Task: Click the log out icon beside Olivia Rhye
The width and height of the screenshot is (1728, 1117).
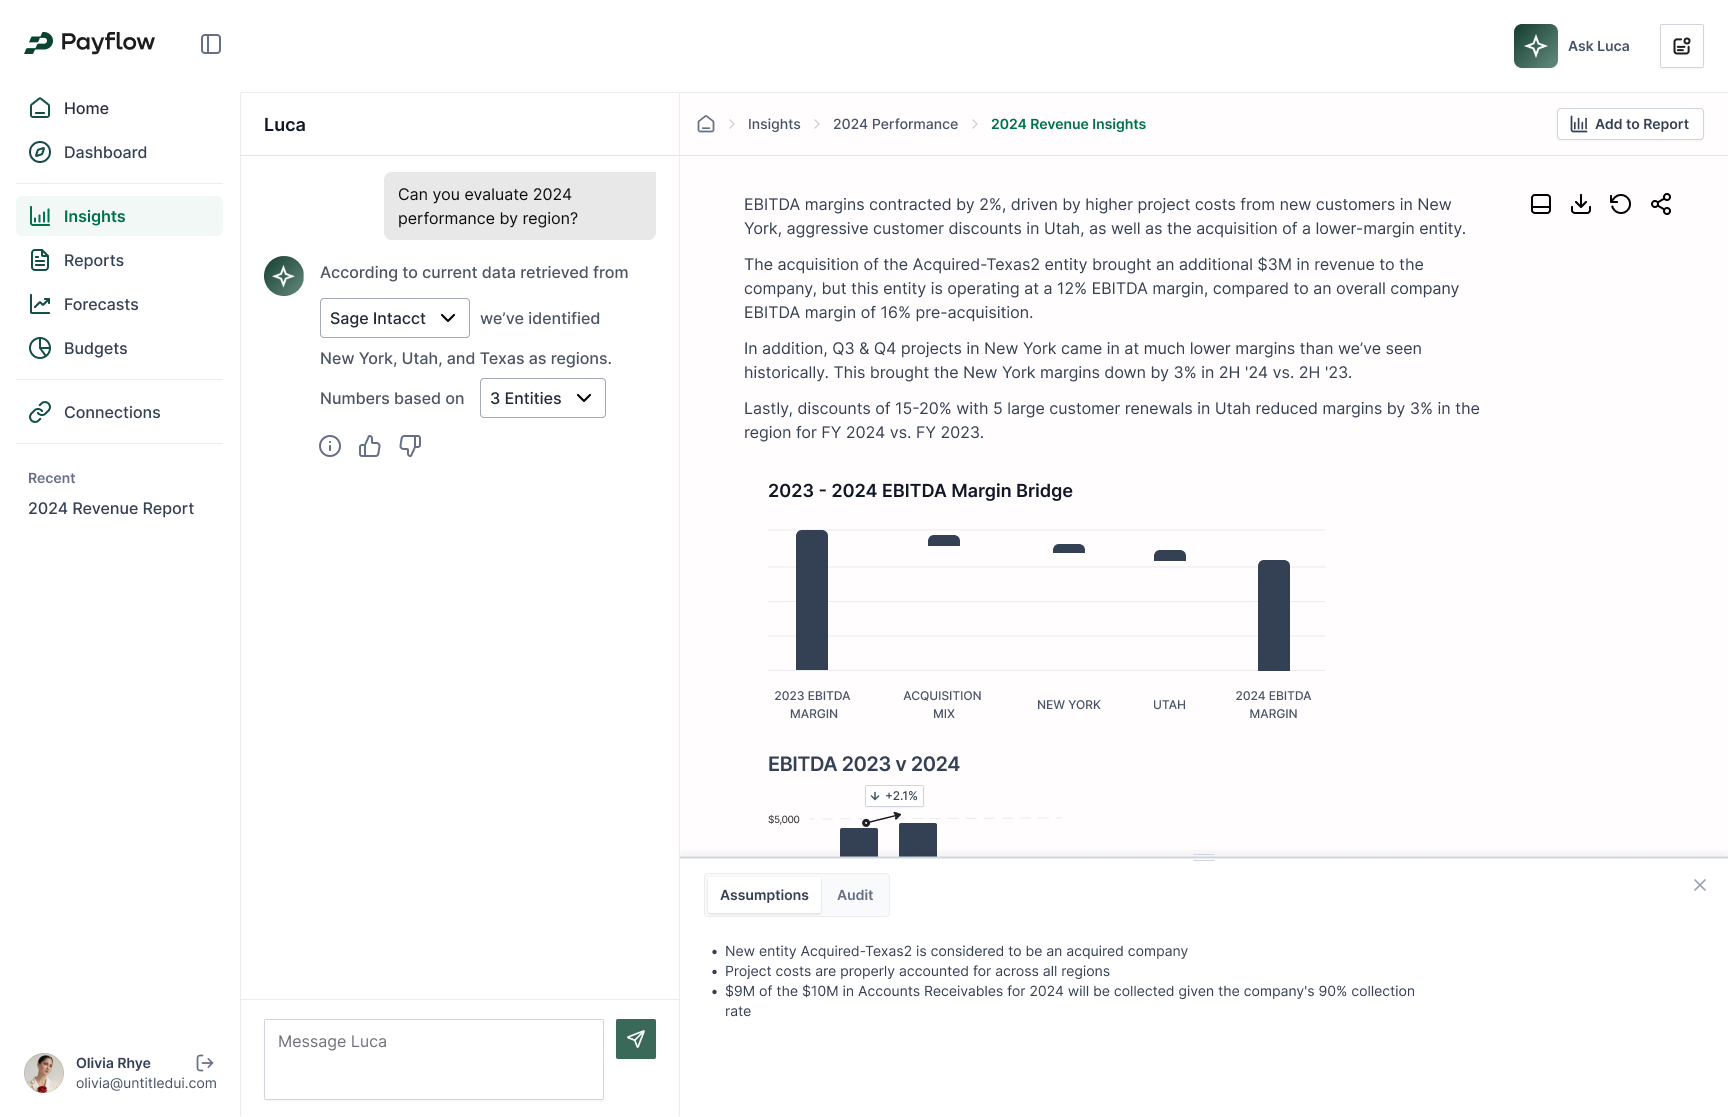Action: click(x=205, y=1063)
